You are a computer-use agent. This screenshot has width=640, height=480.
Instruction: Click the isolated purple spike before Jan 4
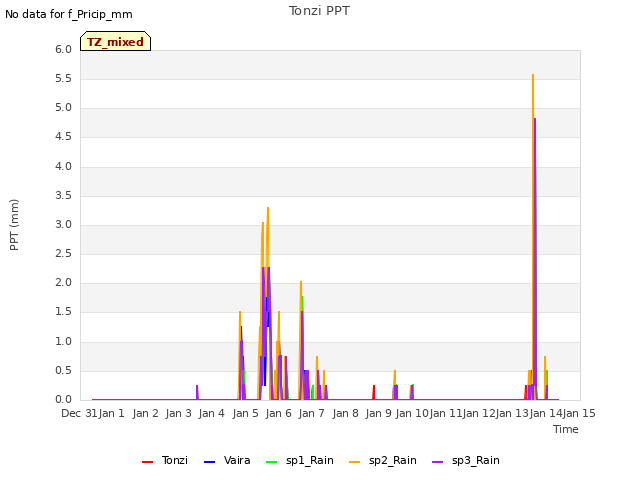[x=197, y=392]
